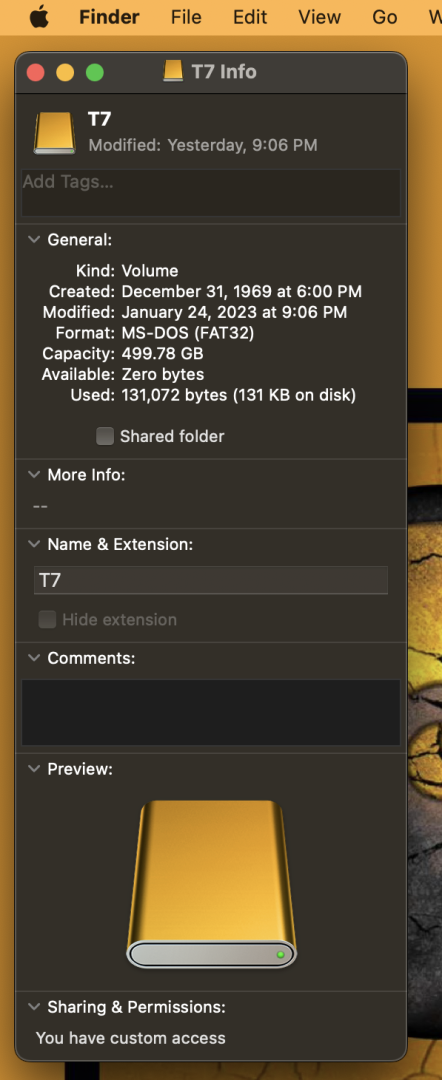
Task: Open the File menu
Action: tap(186, 17)
